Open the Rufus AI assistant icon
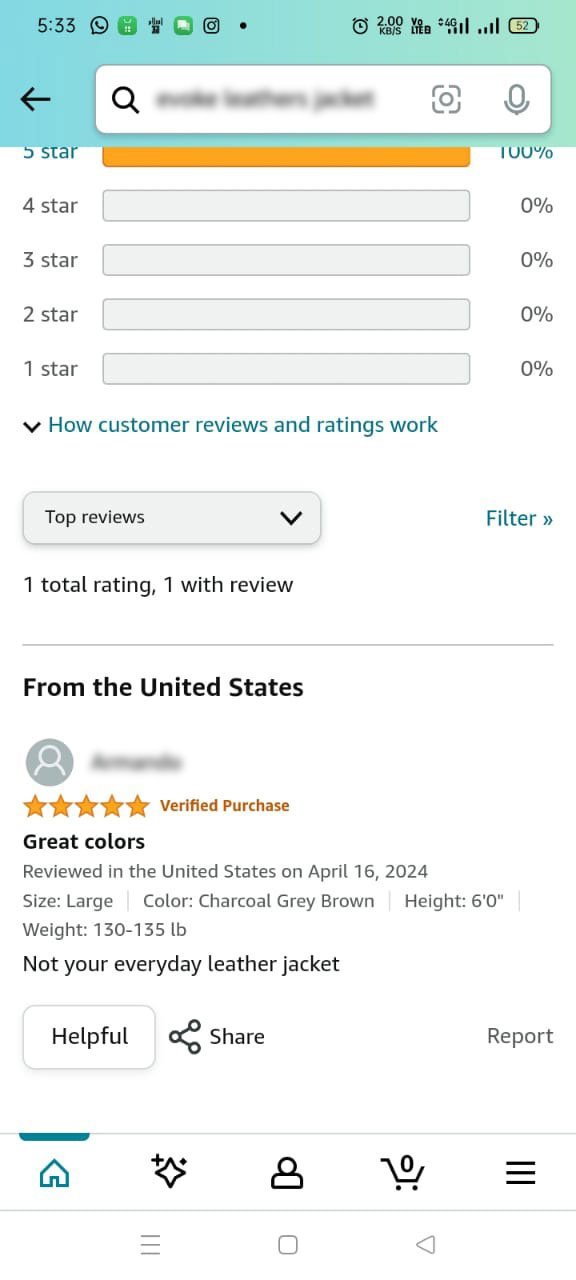The image size is (576, 1280). [x=170, y=1171]
